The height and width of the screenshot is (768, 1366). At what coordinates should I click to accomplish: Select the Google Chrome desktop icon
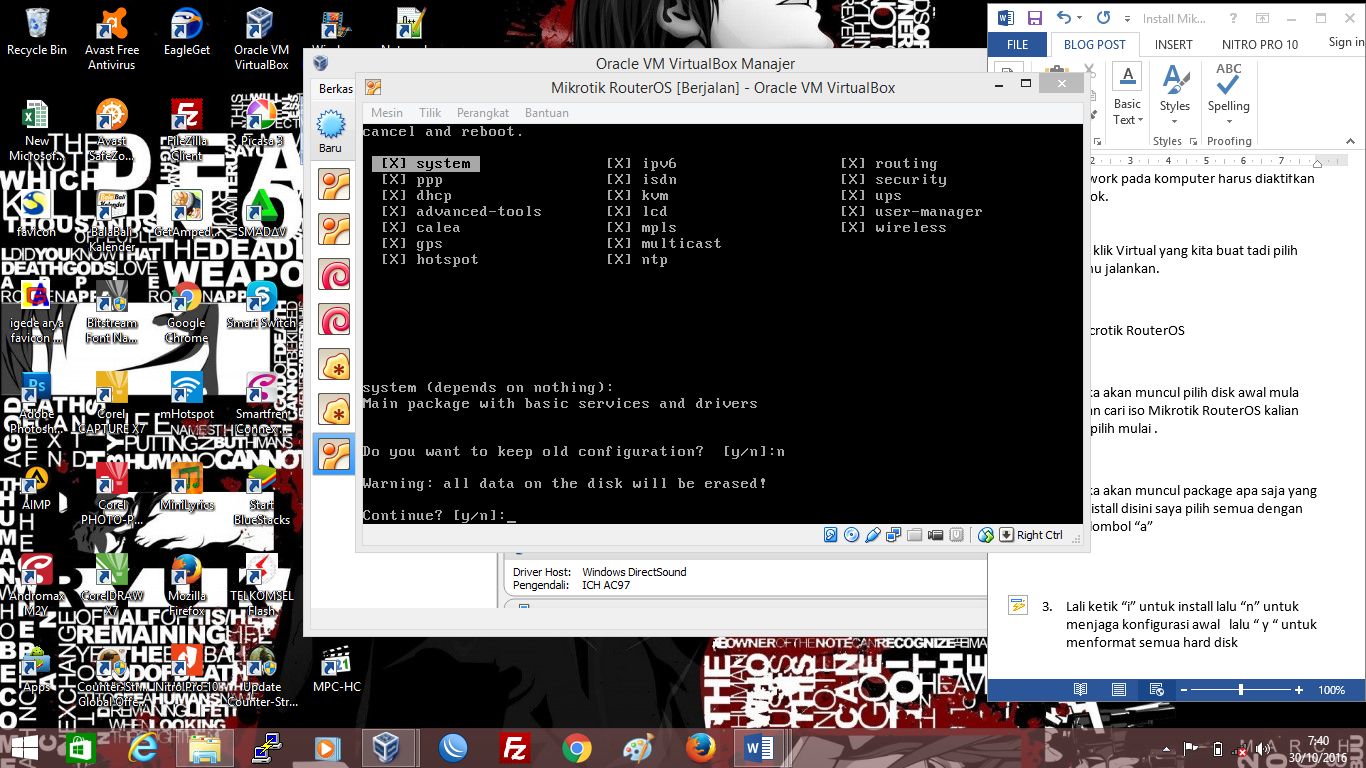[x=186, y=313]
